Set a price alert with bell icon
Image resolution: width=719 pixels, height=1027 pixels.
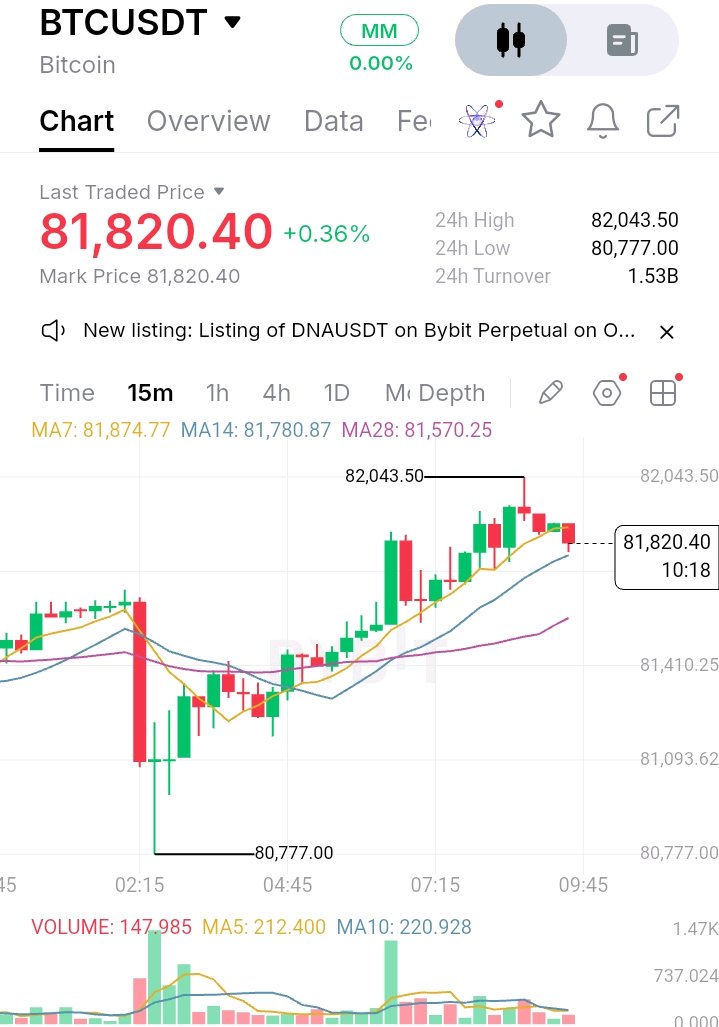(602, 121)
